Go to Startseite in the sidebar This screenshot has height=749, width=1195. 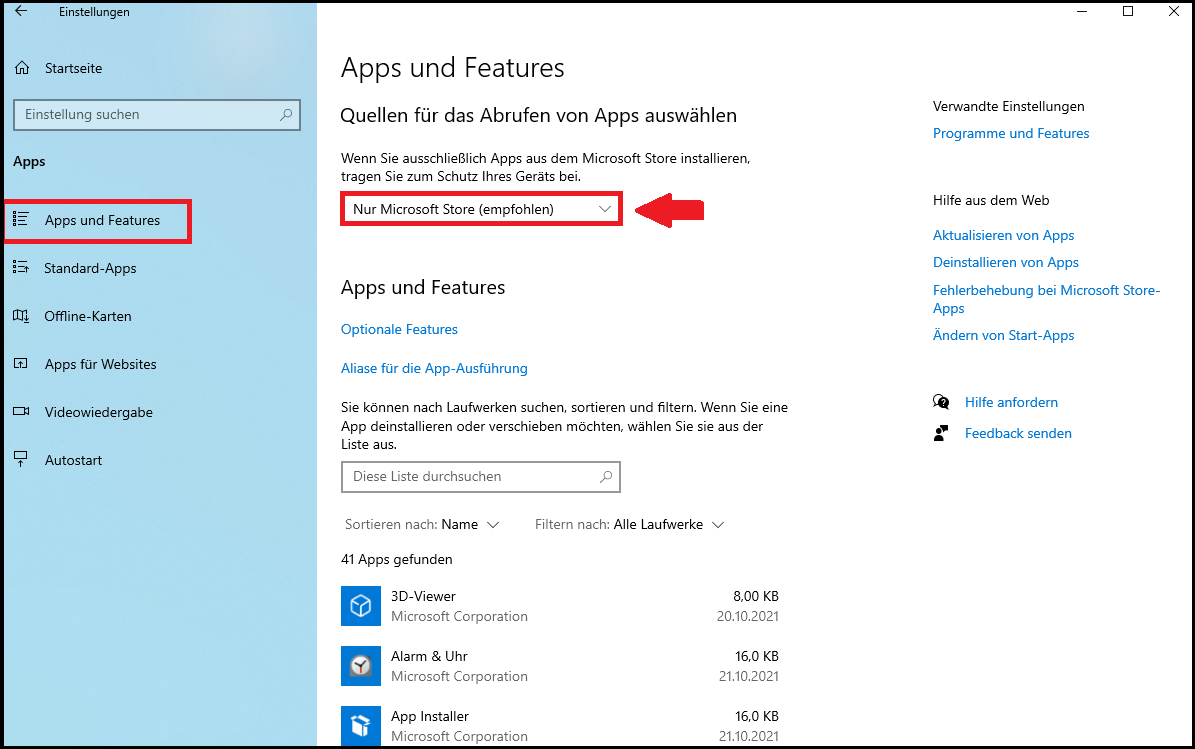73,68
